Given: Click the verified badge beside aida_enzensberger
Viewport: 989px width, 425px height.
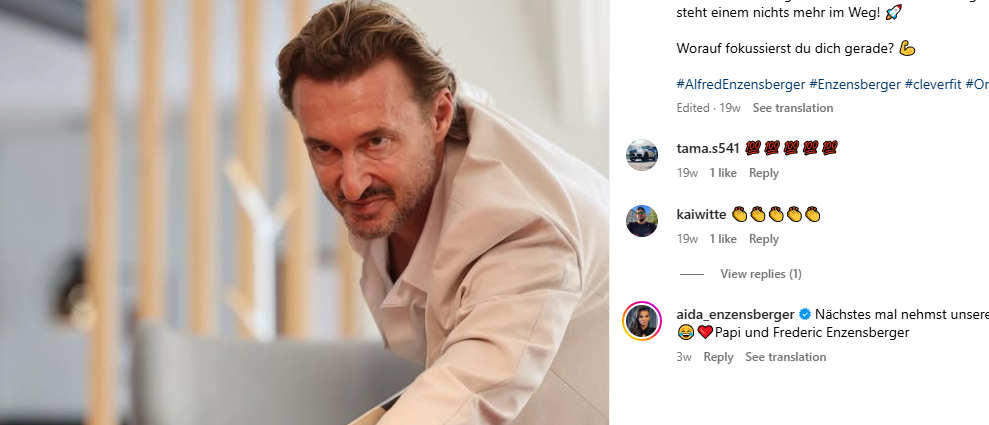Looking at the screenshot, I should [805, 314].
